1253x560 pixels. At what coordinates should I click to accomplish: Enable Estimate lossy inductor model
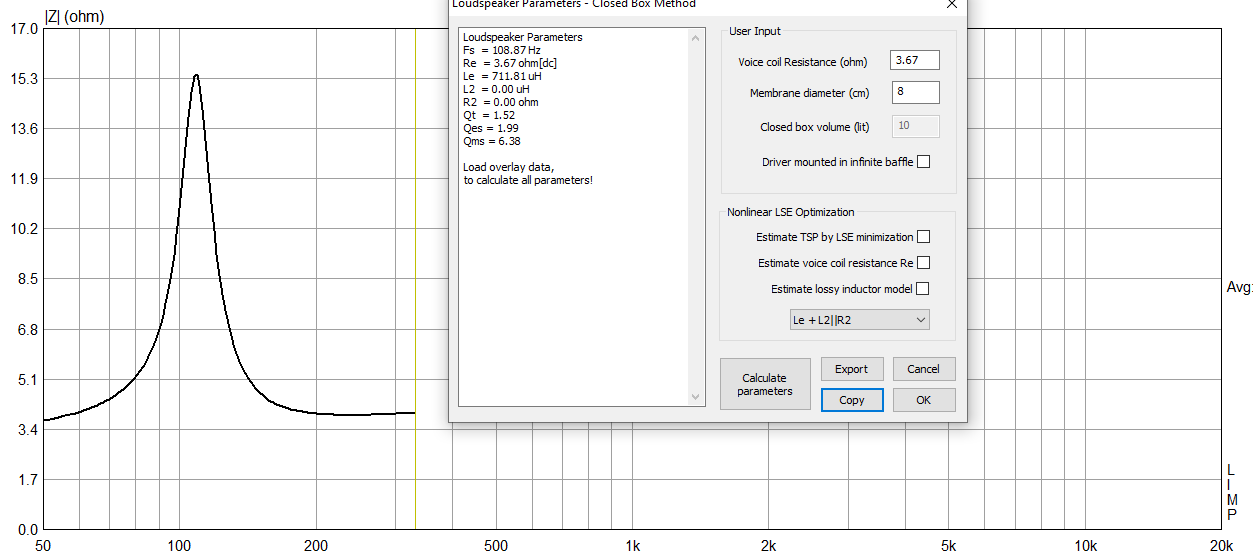click(923, 289)
